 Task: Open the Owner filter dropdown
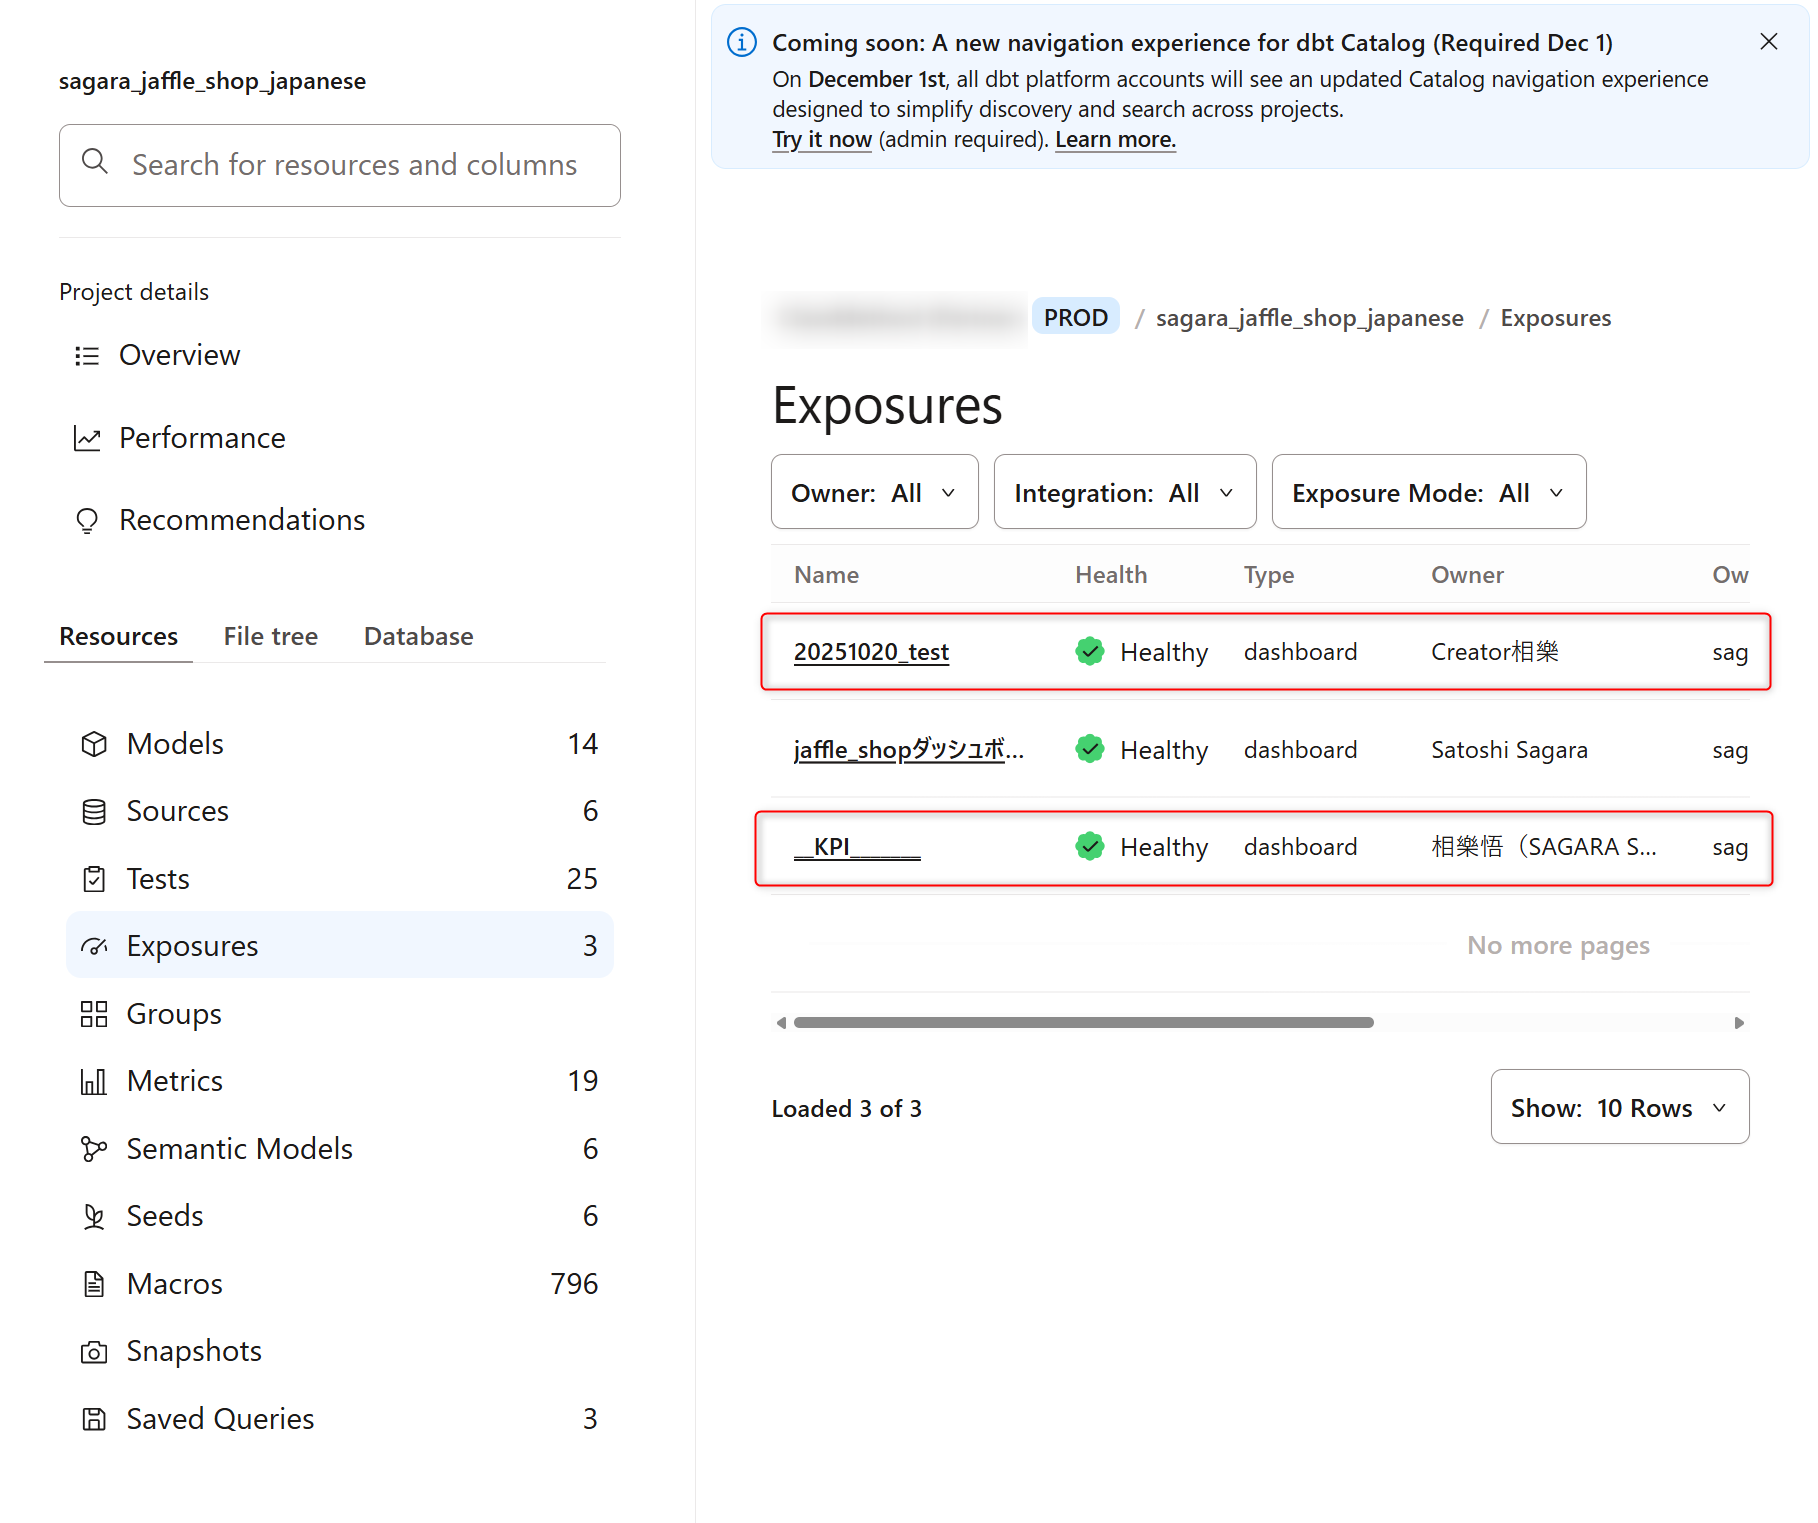click(x=874, y=492)
